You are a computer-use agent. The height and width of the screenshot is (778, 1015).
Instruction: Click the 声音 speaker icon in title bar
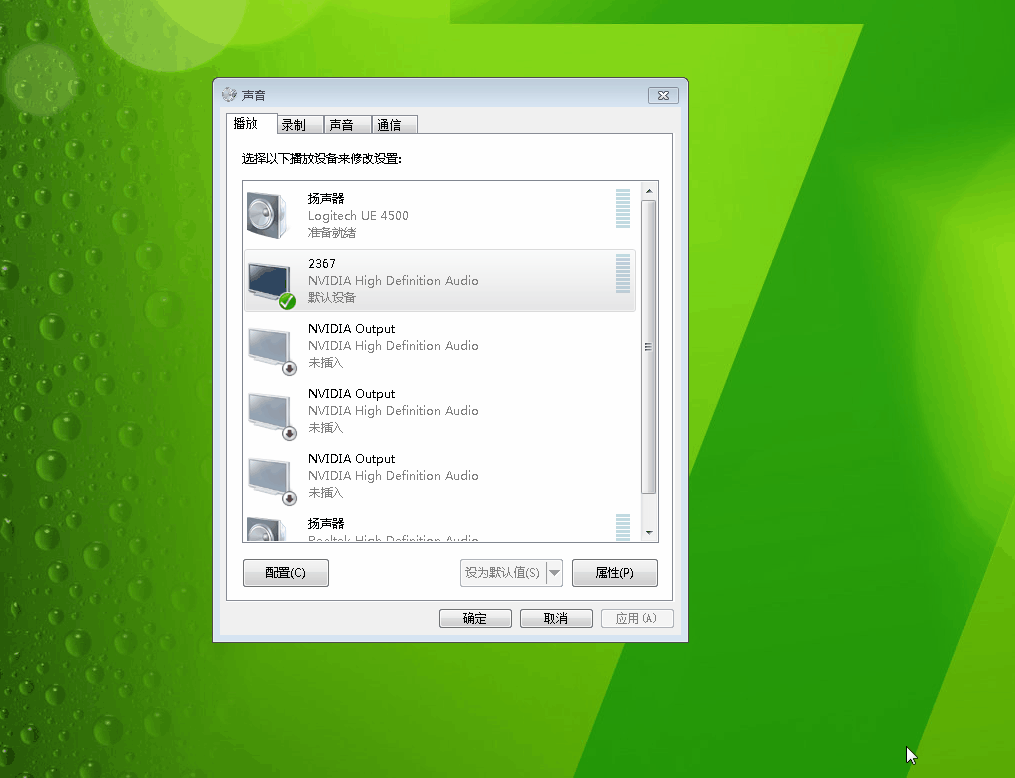[x=229, y=95]
